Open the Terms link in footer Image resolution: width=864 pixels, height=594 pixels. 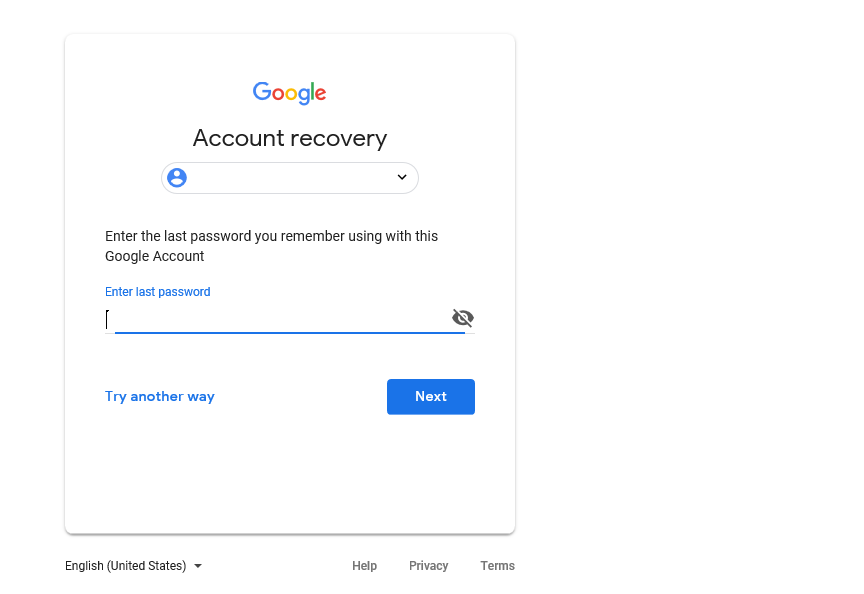coord(497,566)
